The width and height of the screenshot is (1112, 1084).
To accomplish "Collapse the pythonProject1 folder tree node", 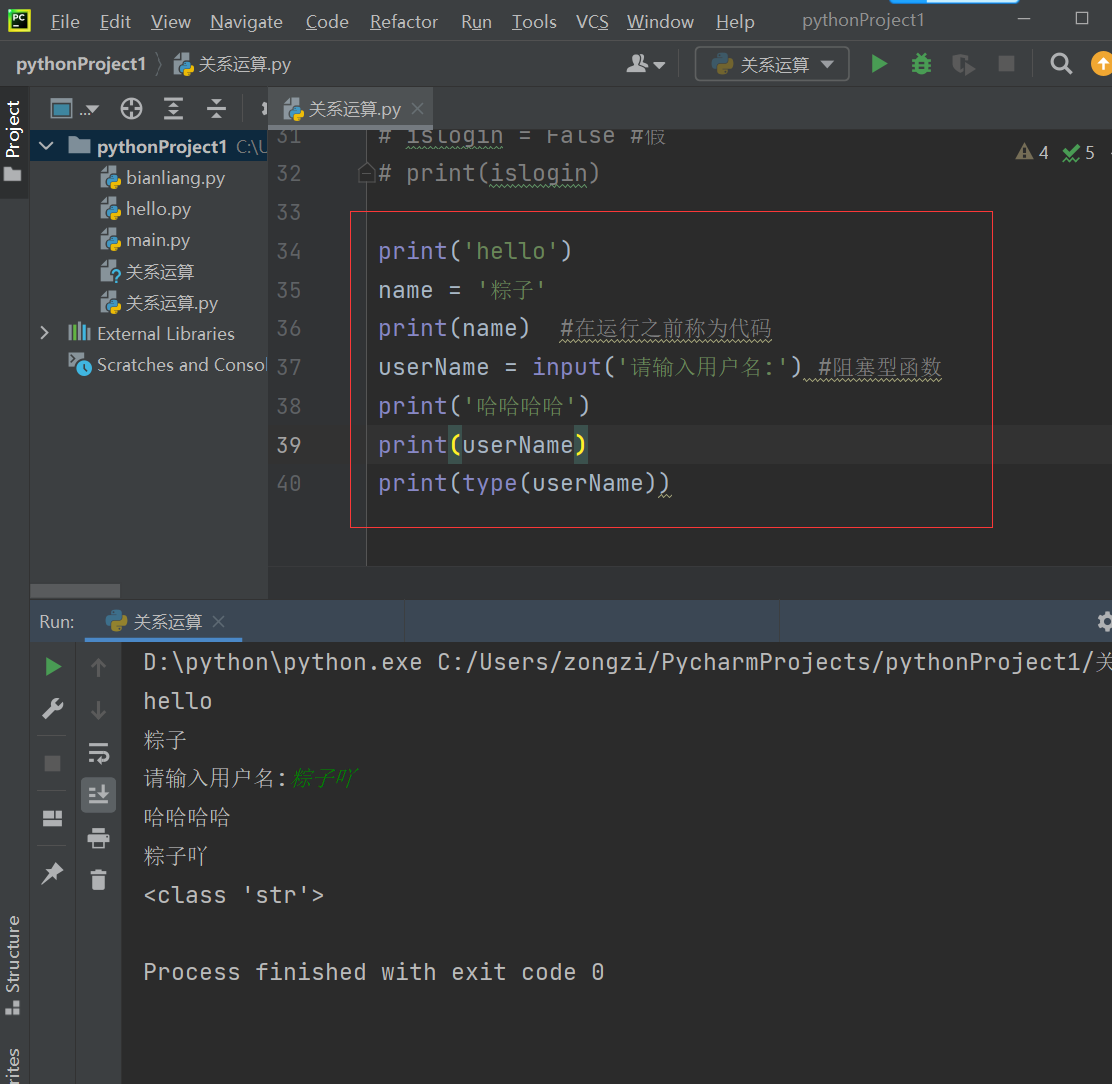I will click(46, 147).
